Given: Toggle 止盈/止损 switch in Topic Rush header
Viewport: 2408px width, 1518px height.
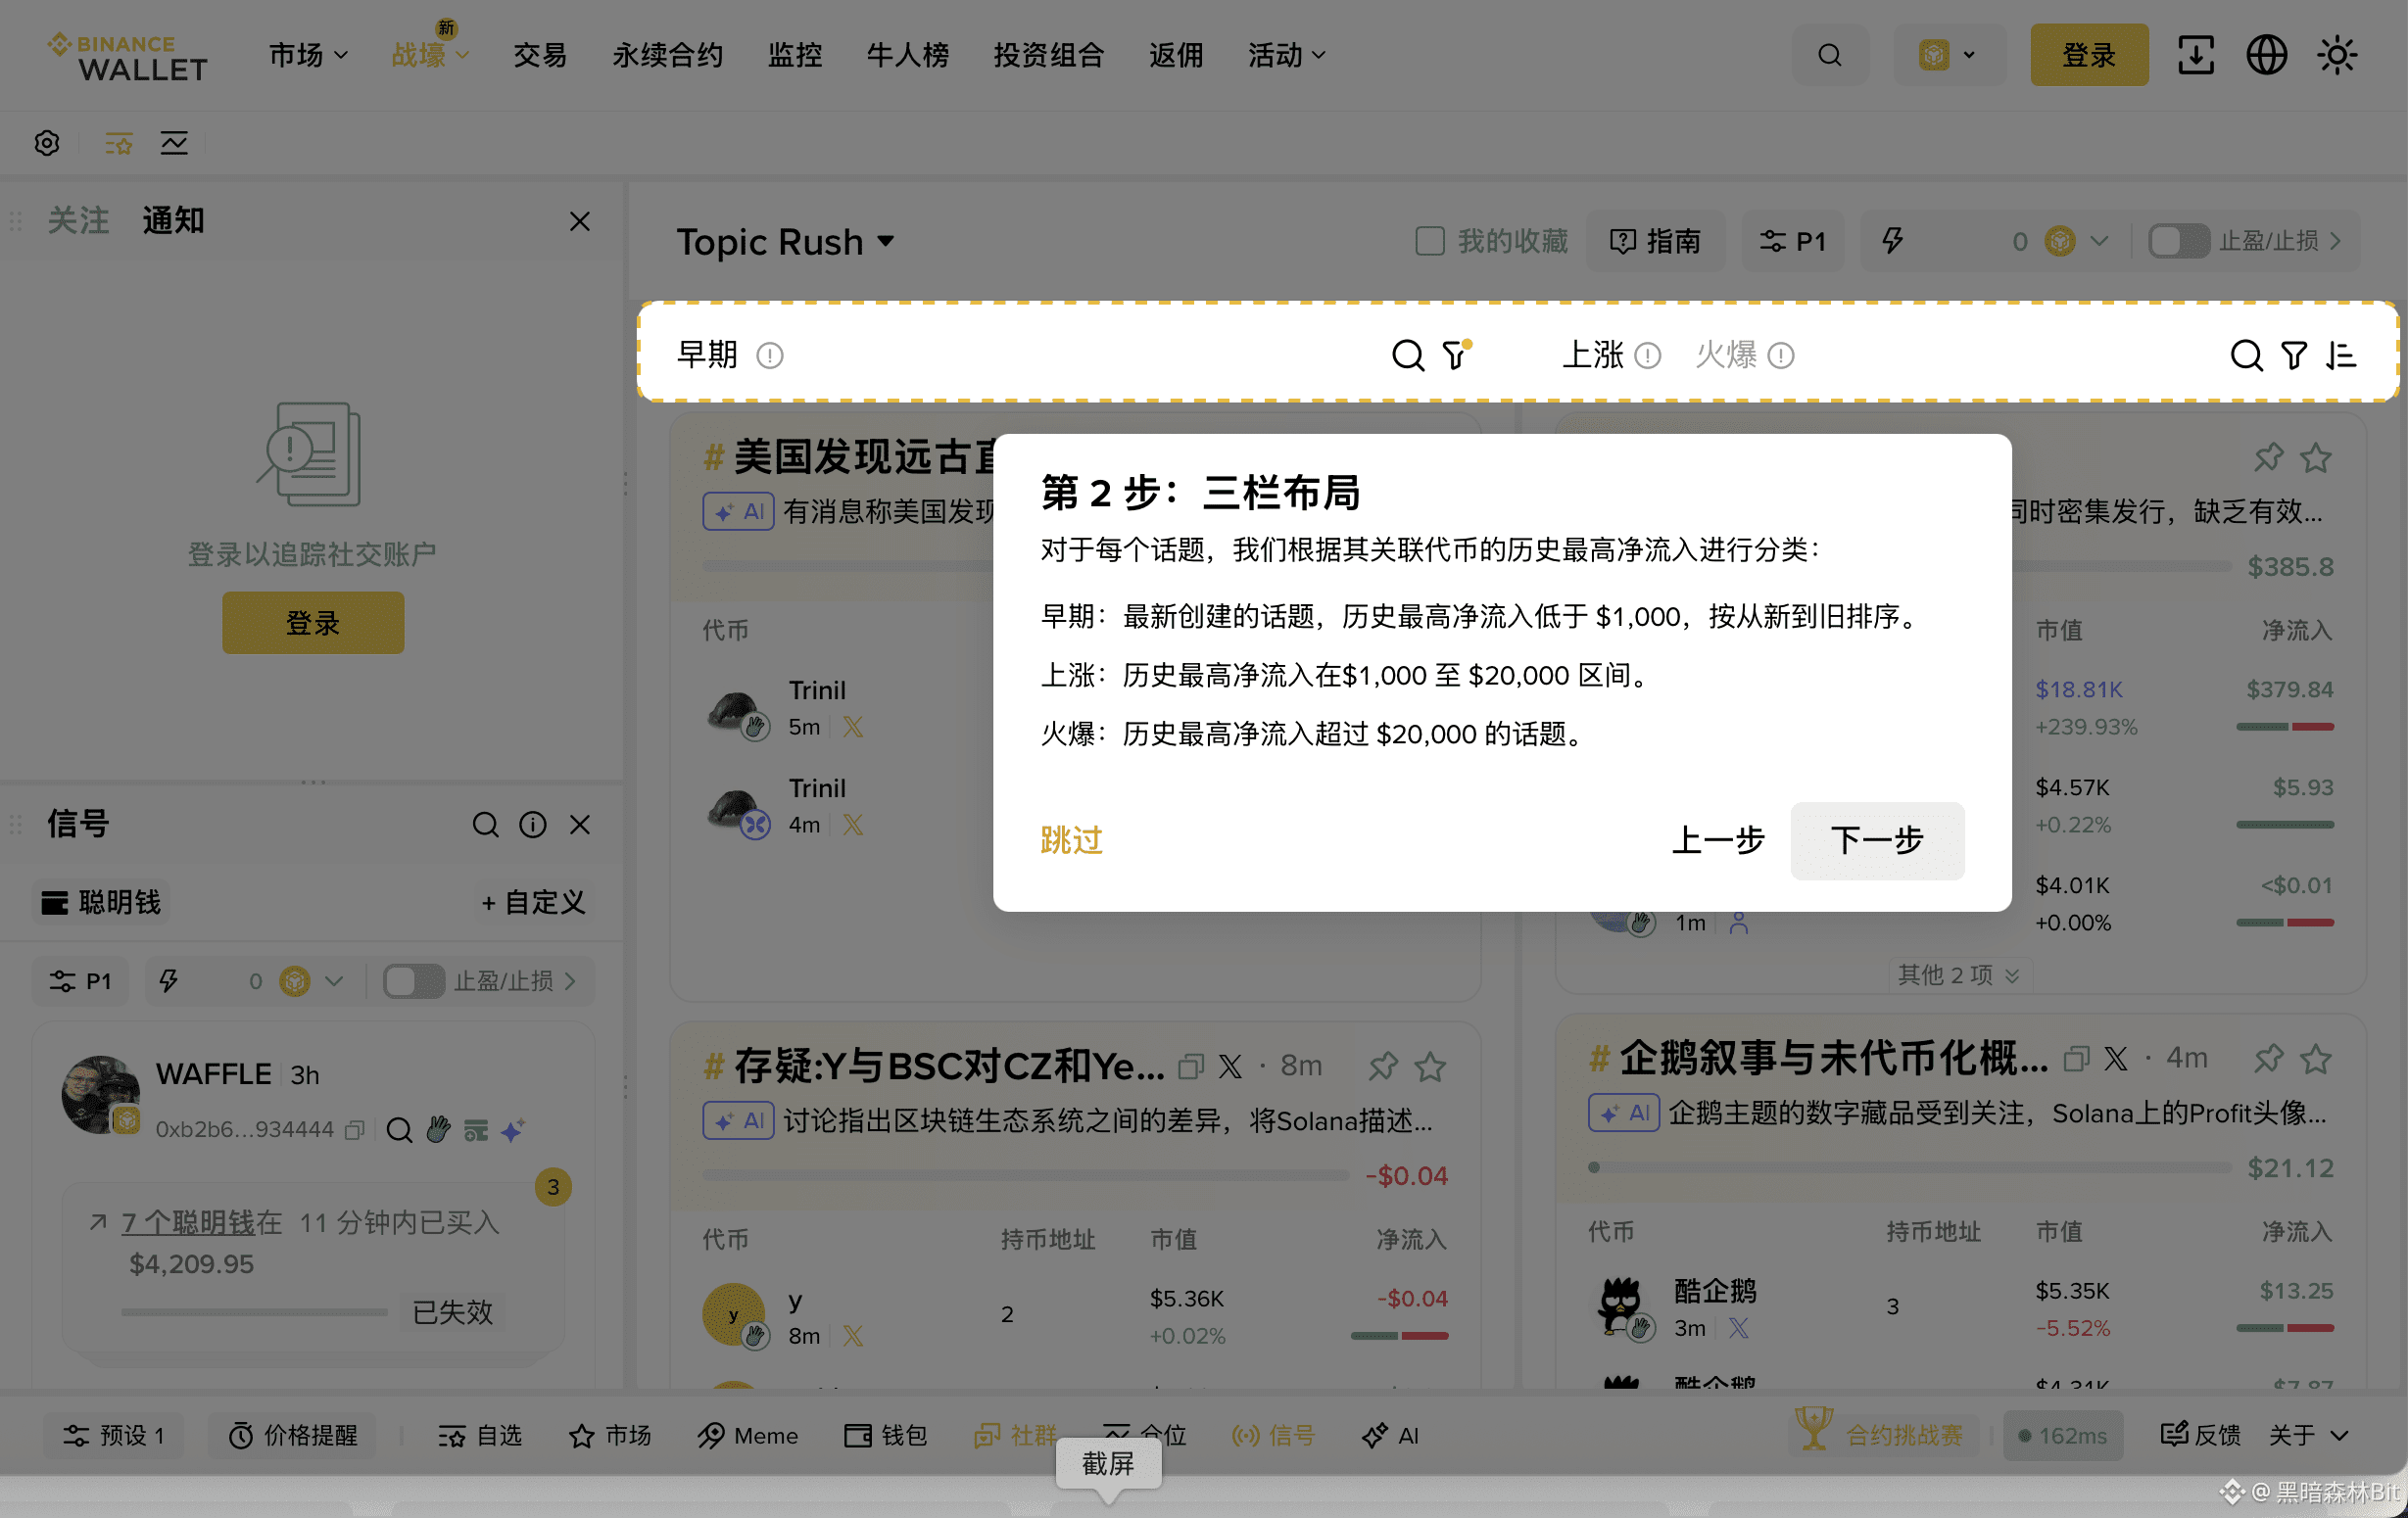Looking at the screenshot, I should click(2178, 241).
